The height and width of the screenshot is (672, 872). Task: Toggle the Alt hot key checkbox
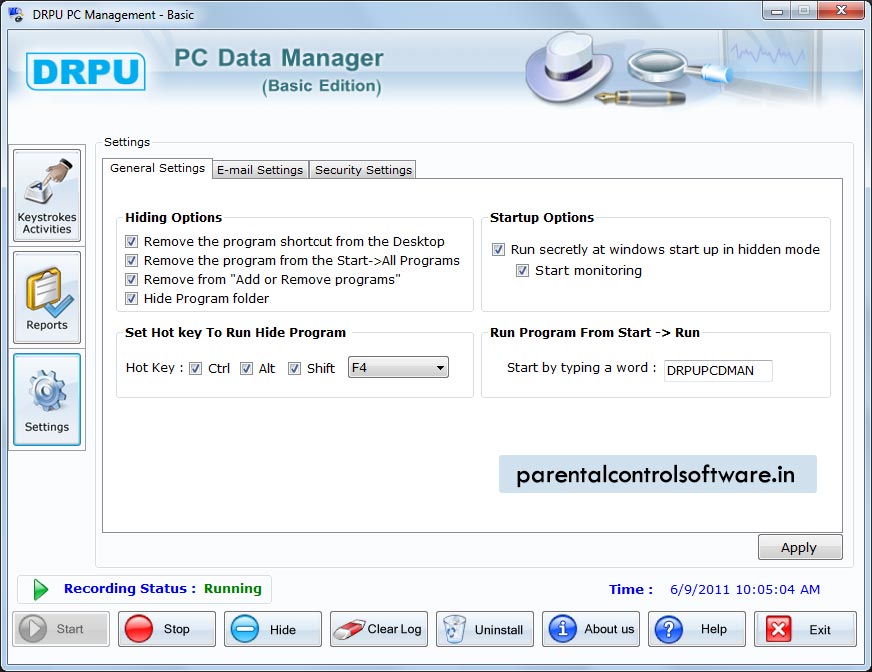coord(246,368)
